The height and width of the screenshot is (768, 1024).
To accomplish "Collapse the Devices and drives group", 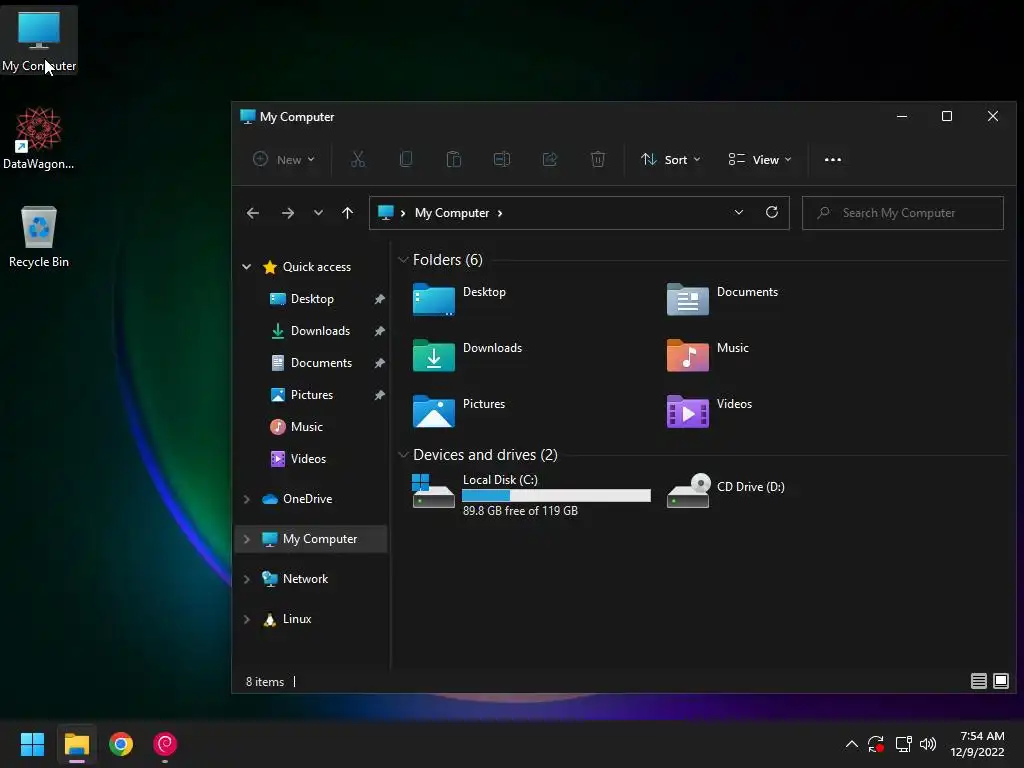I will click(403, 455).
